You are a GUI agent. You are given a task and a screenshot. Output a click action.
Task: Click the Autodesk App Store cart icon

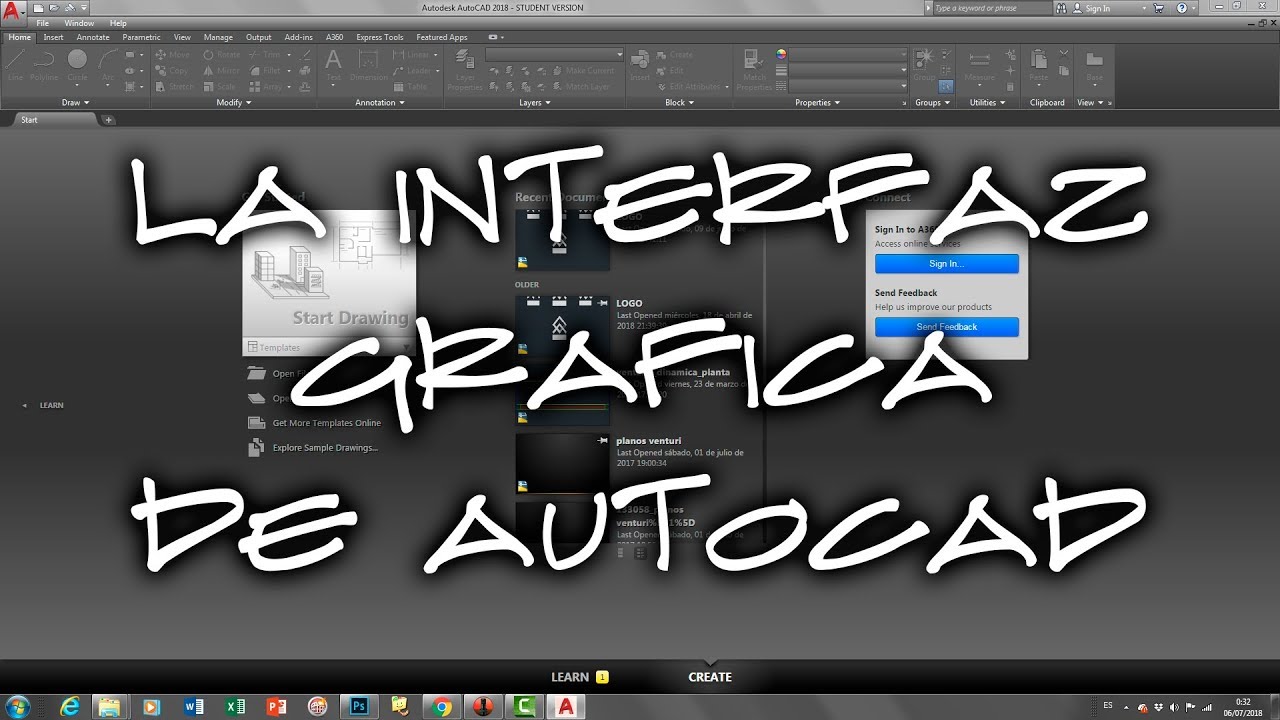pyautogui.click(x=1159, y=8)
